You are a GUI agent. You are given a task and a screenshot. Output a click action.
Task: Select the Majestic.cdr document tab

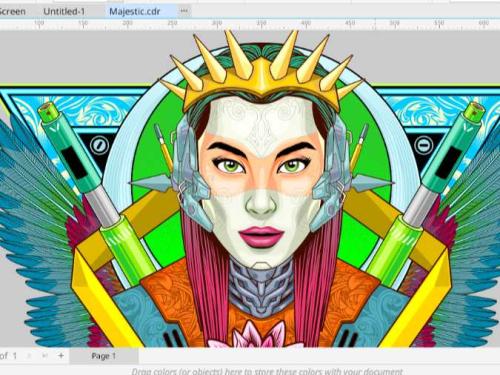click(x=135, y=12)
